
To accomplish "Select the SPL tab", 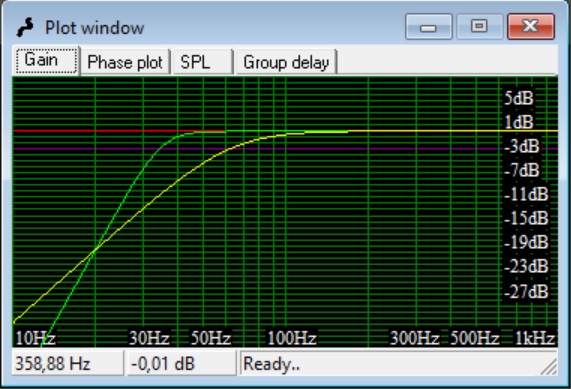I will [202, 62].
